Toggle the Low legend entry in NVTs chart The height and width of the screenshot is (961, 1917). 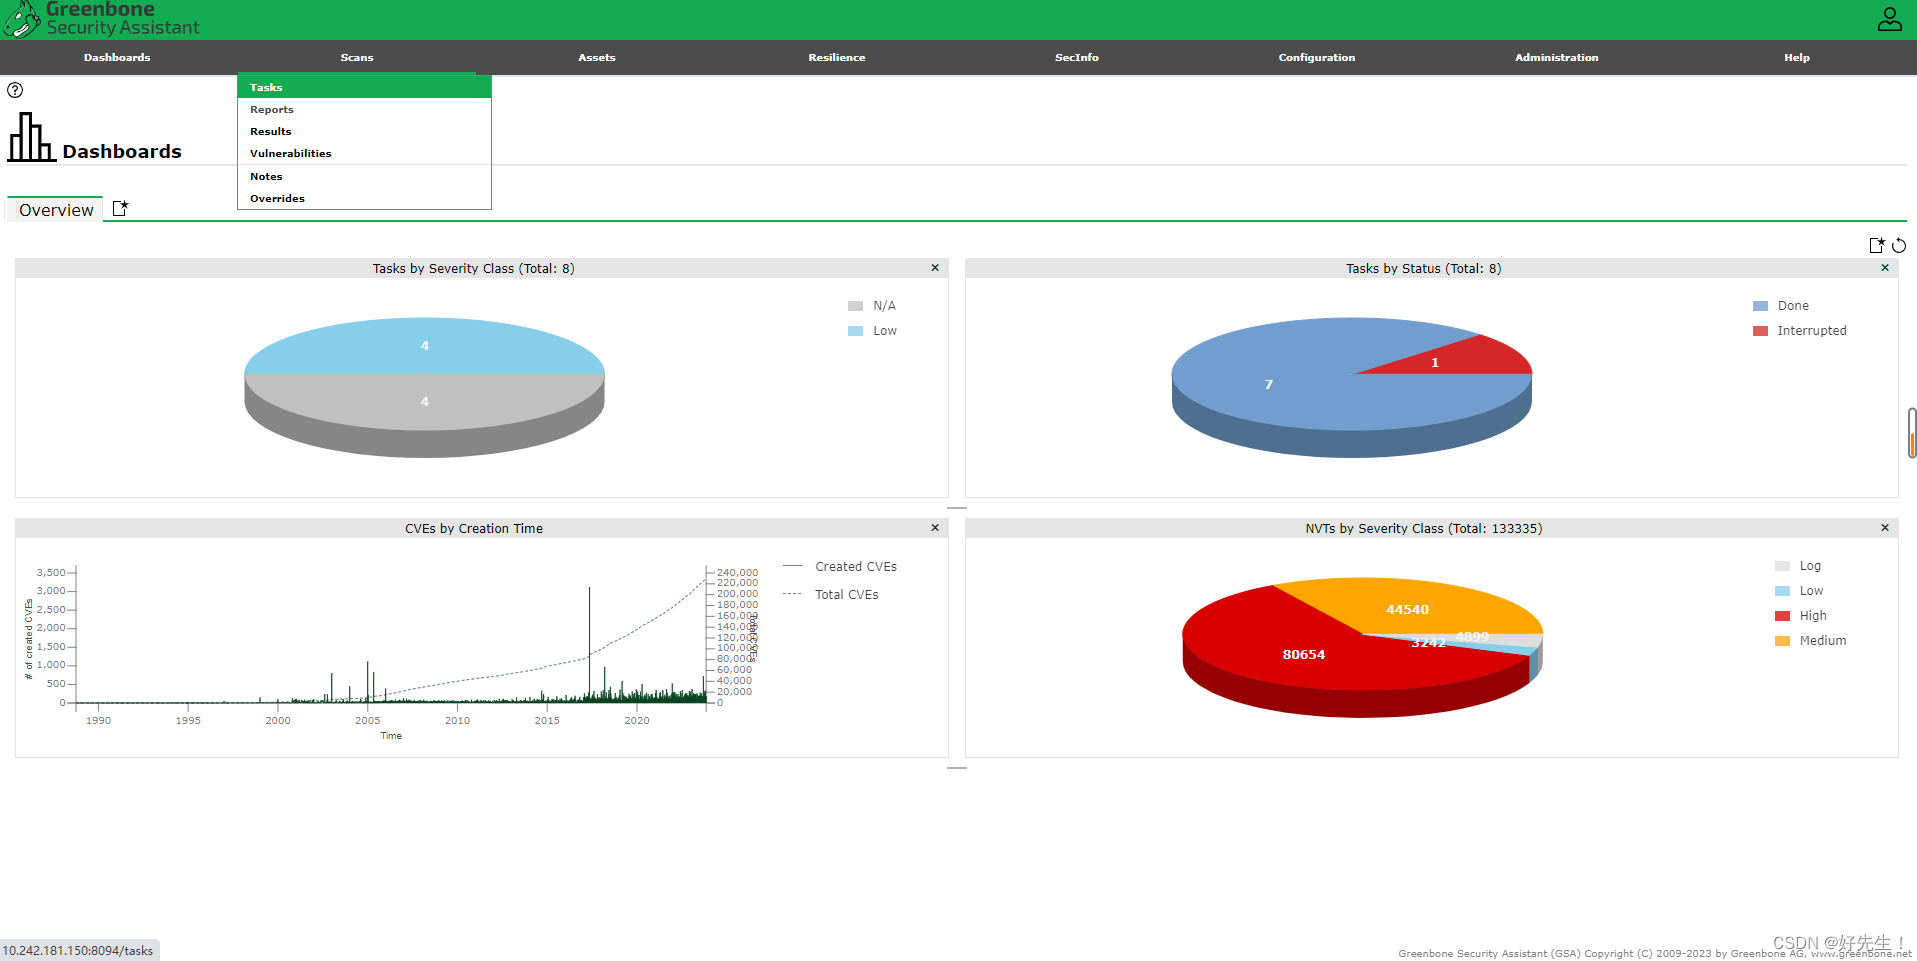[x=1799, y=591]
